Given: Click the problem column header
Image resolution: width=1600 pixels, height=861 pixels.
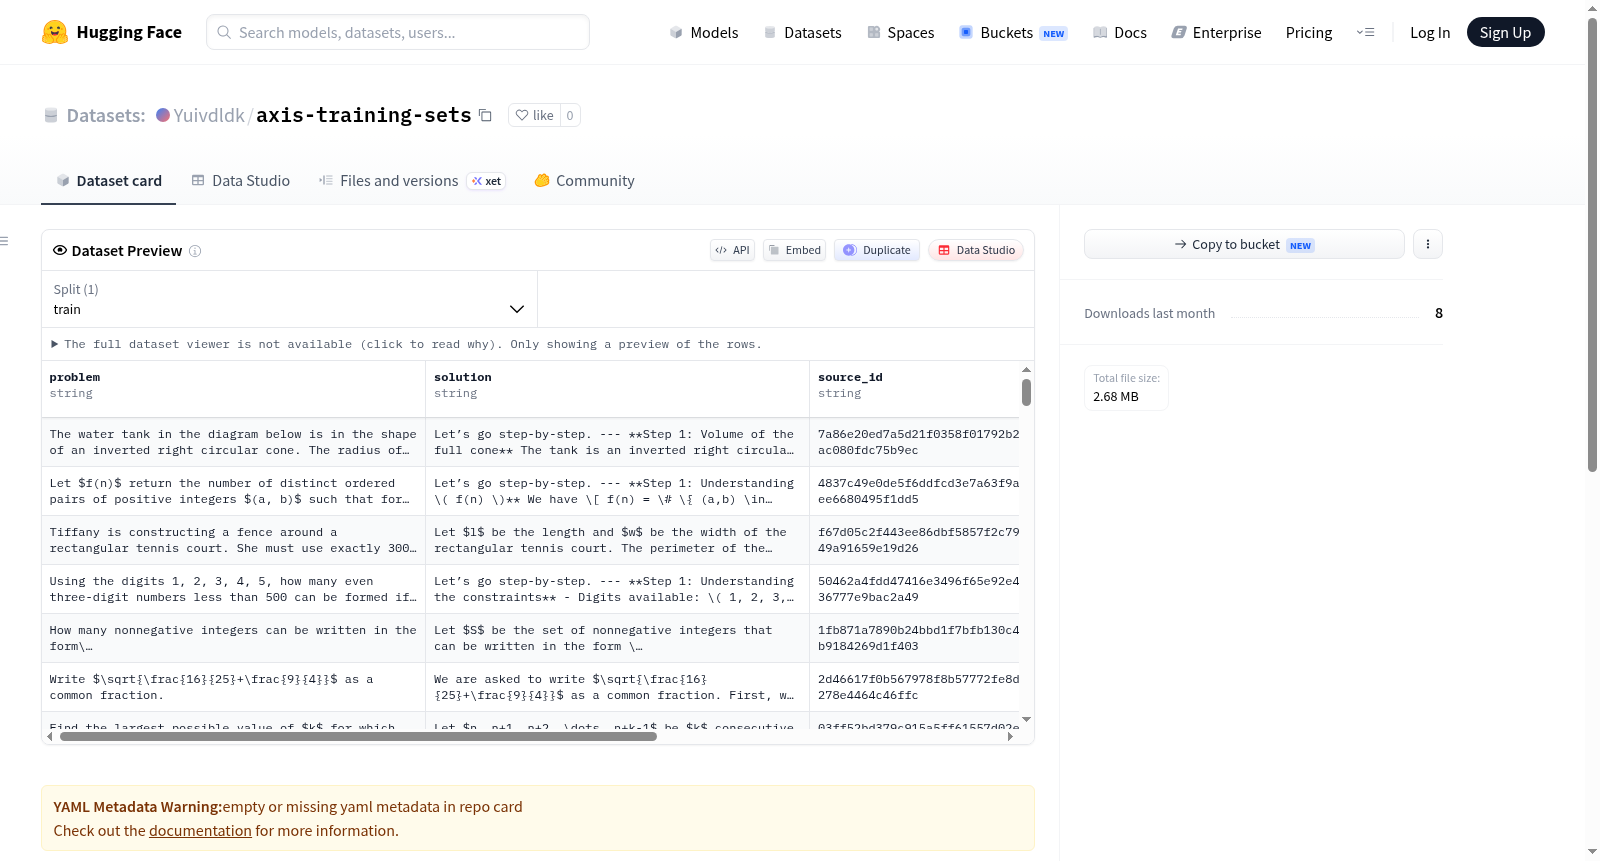Looking at the screenshot, I should (234, 389).
